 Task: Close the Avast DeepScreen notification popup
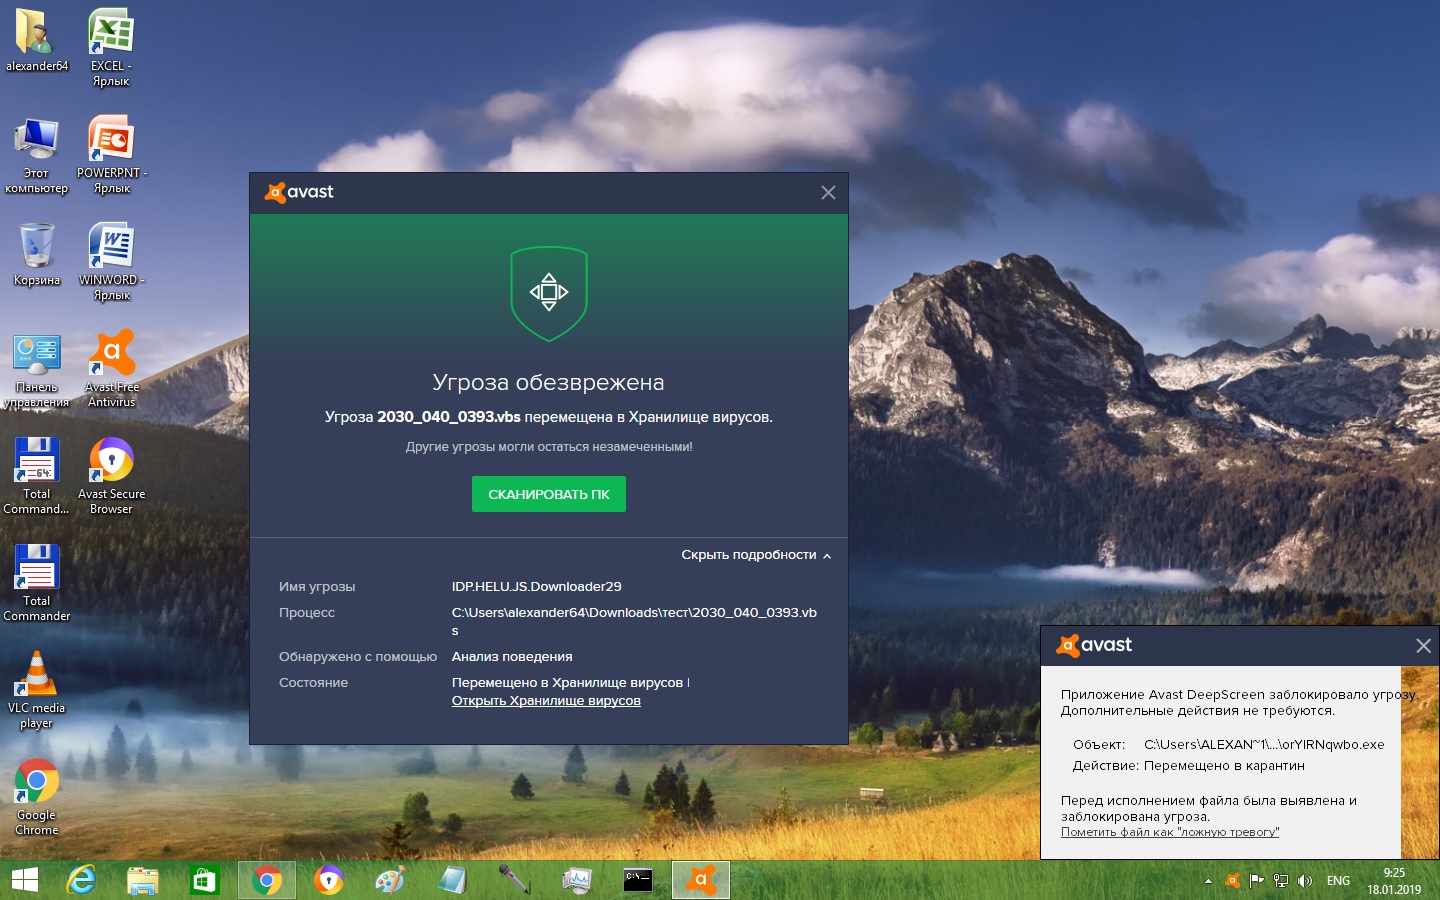[x=1423, y=646]
